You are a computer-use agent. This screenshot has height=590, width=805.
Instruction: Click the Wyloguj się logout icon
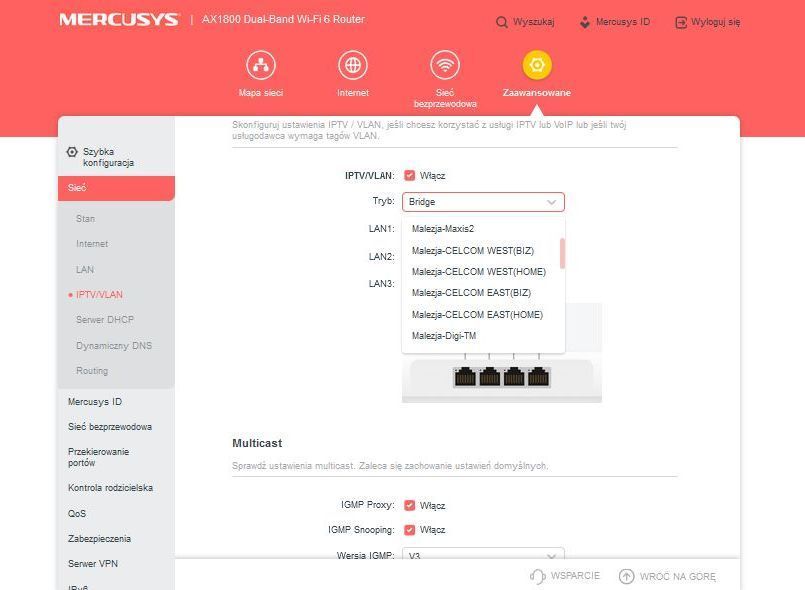pos(681,22)
